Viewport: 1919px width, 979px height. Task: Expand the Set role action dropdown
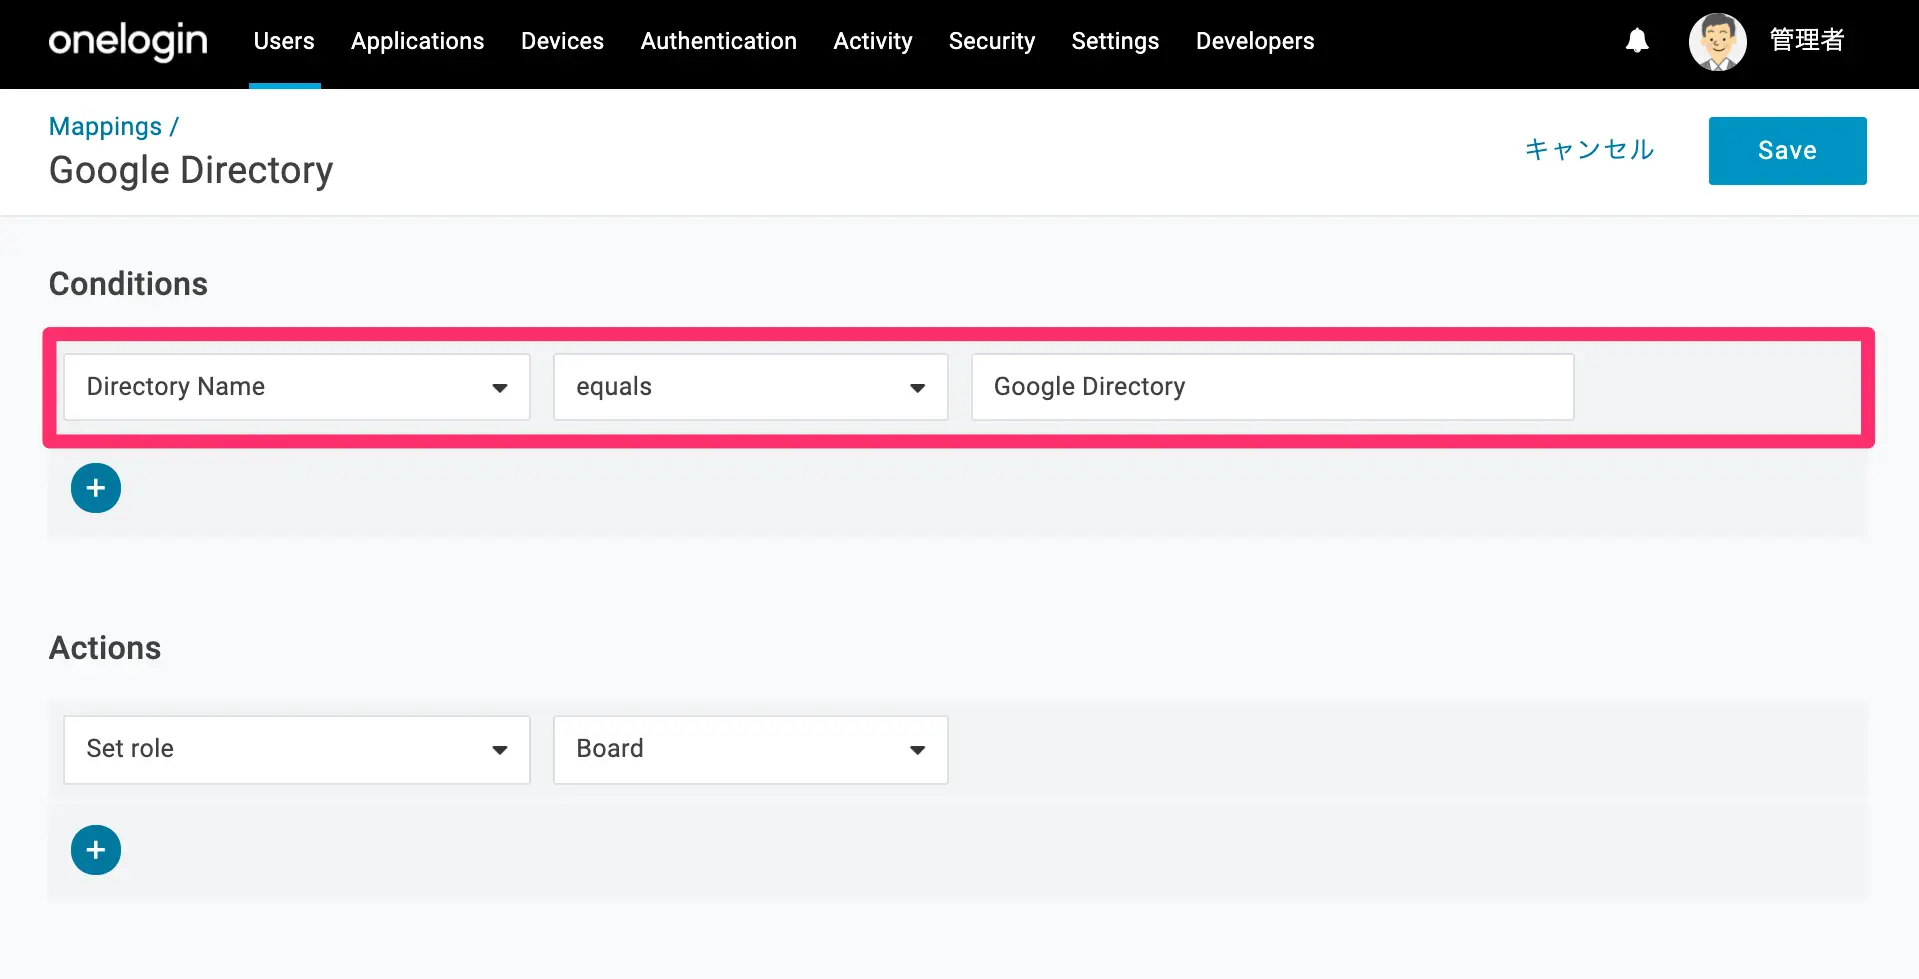coord(297,750)
